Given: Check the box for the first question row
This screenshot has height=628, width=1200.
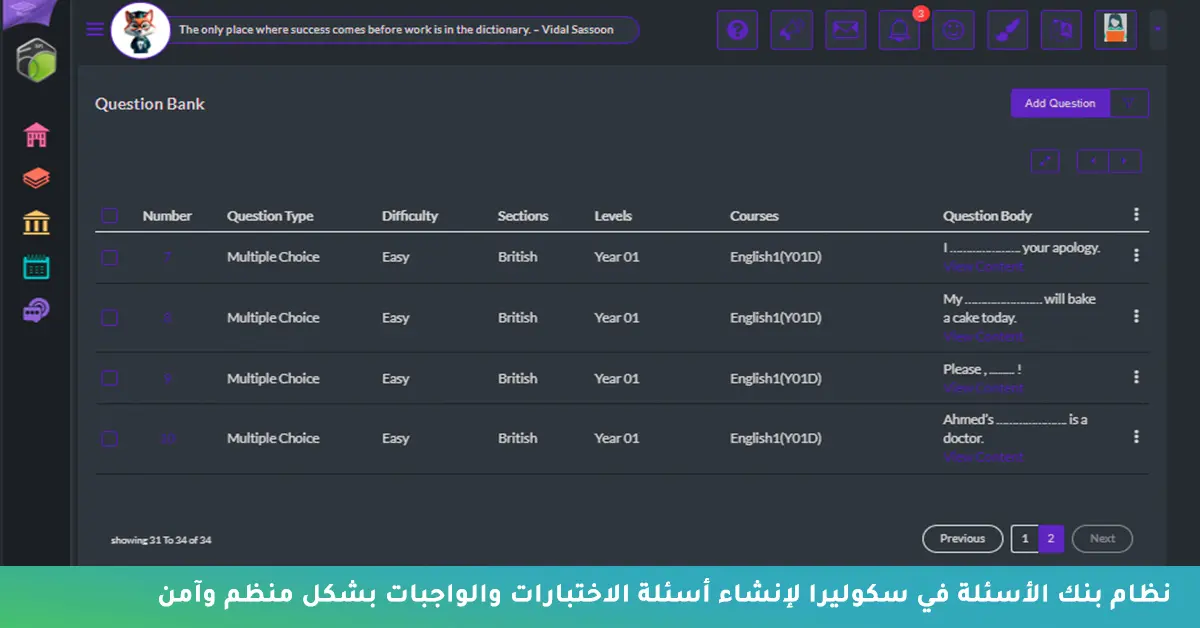Looking at the screenshot, I should click(110, 257).
